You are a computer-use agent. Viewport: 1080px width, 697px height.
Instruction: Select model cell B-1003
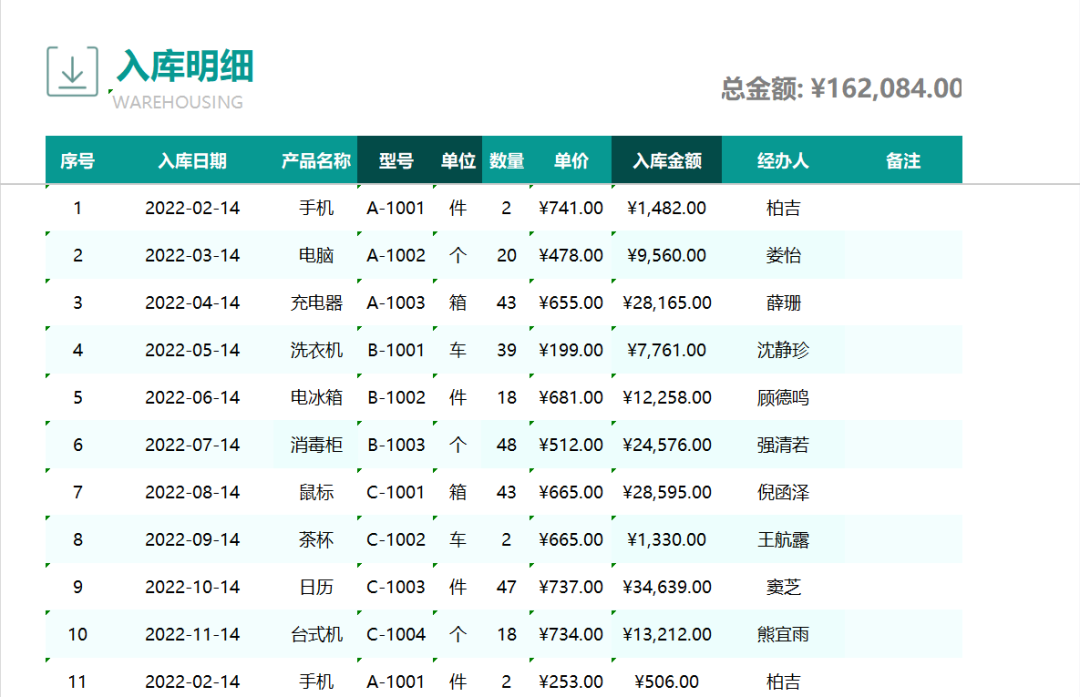pos(396,445)
